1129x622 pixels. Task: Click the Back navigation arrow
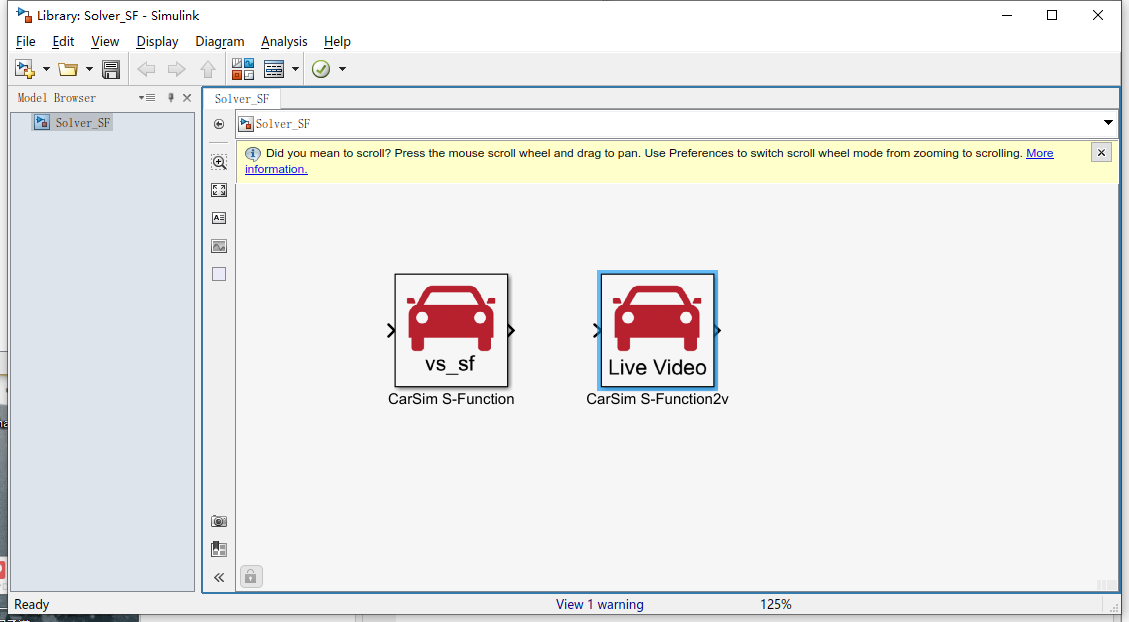pyautogui.click(x=146, y=69)
